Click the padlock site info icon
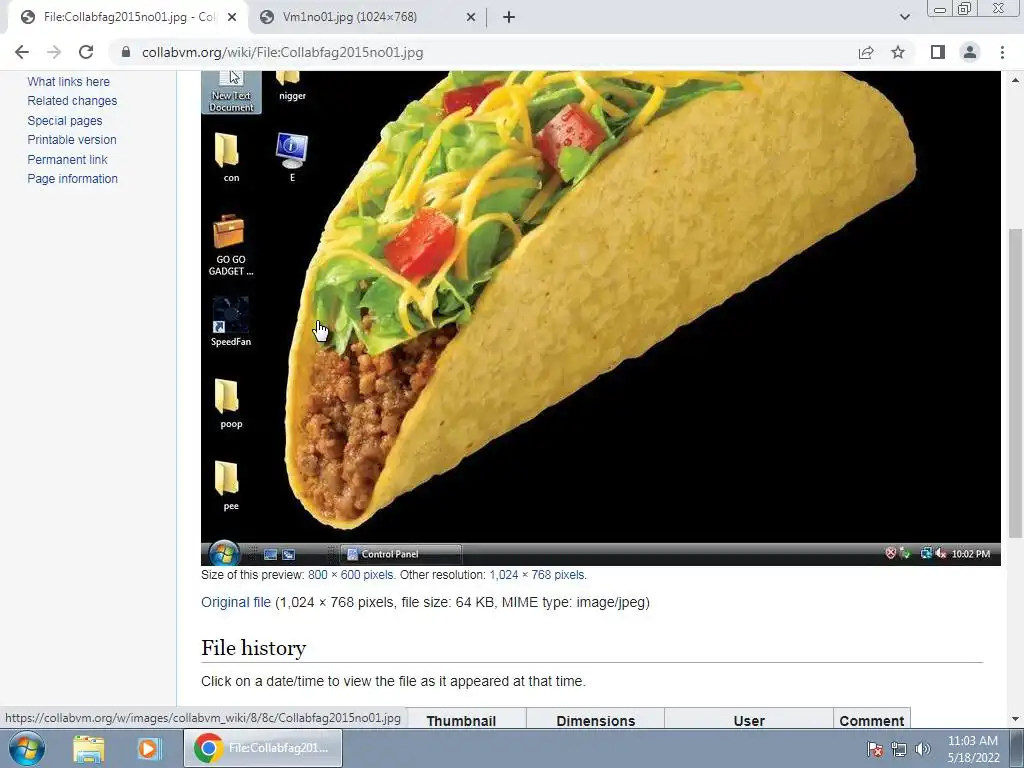Viewport: 1024px width, 768px height. 126,52
